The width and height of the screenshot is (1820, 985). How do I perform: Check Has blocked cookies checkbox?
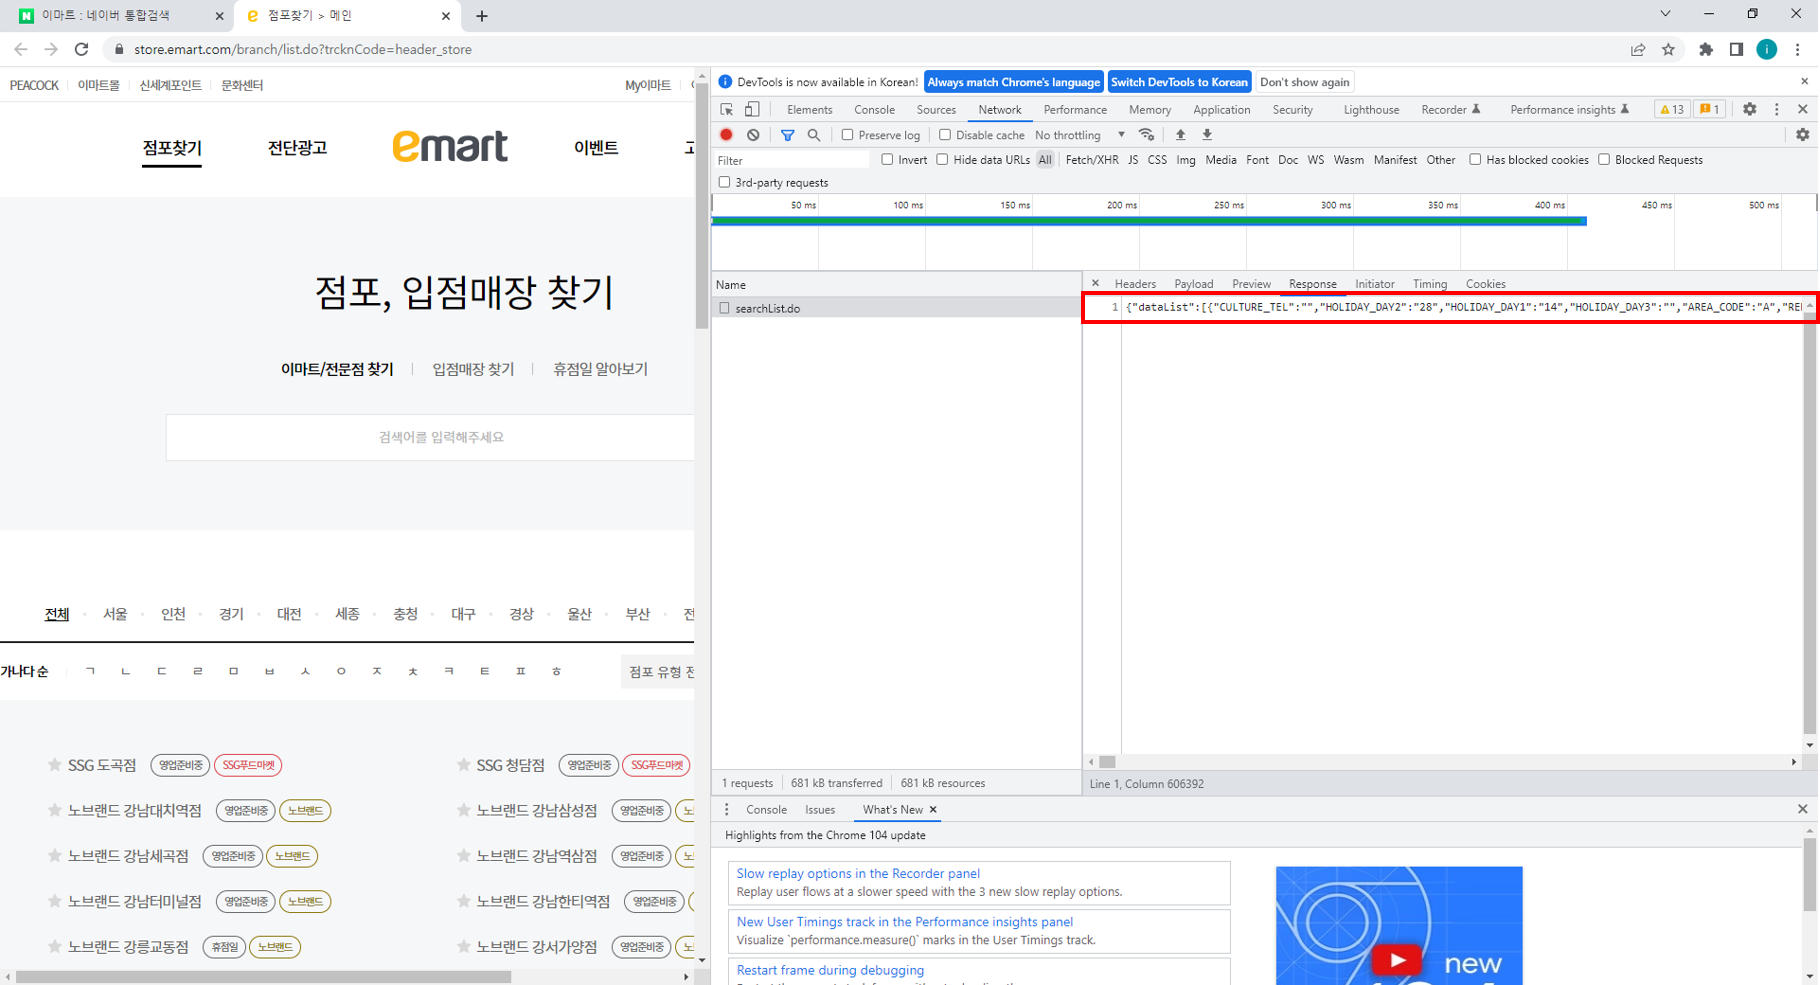pos(1475,160)
